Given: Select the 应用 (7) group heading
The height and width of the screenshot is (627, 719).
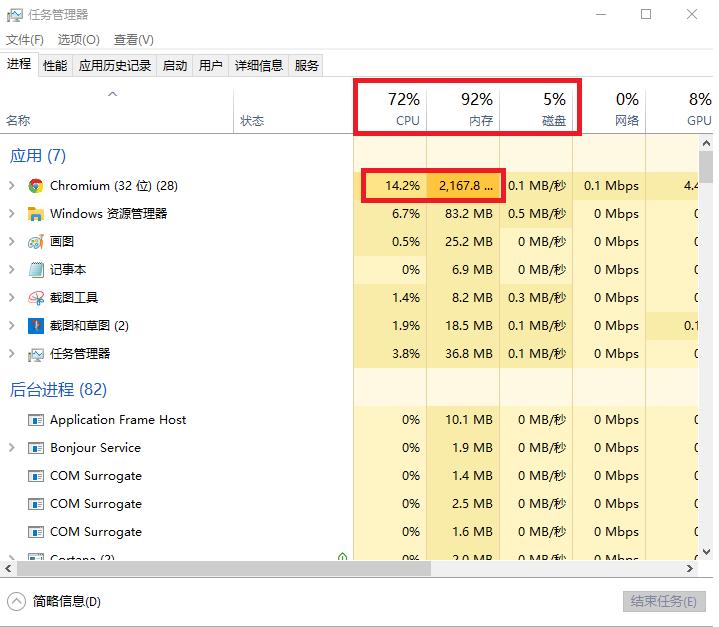Looking at the screenshot, I should (38, 155).
